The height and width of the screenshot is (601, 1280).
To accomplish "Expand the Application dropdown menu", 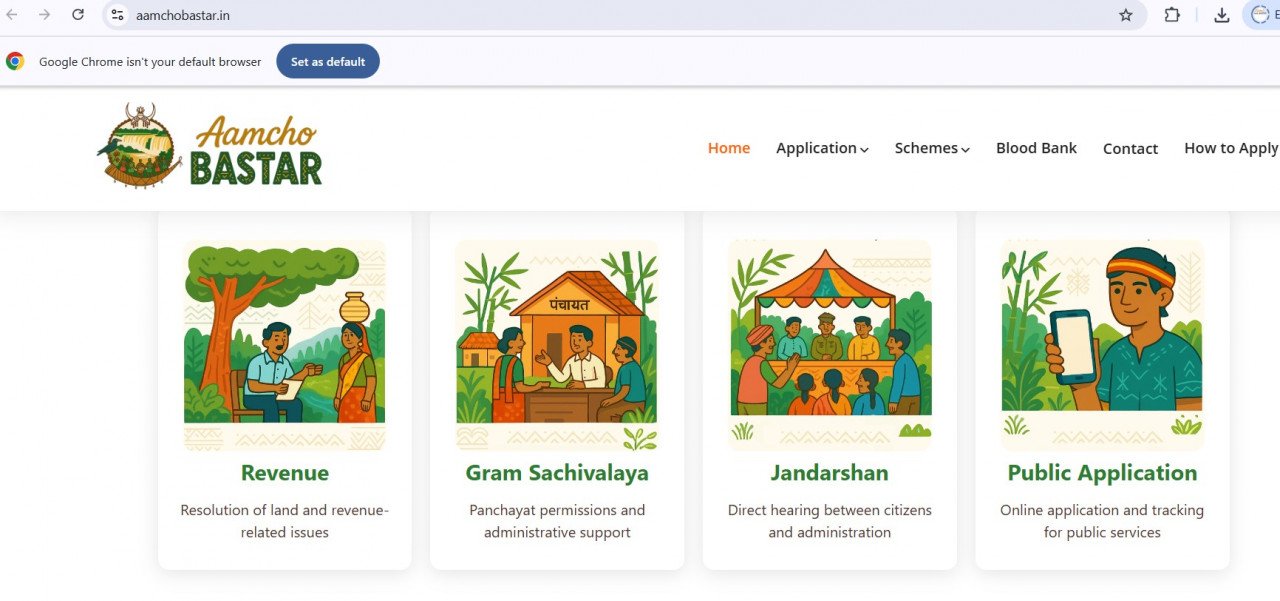I will click(822, 148).
